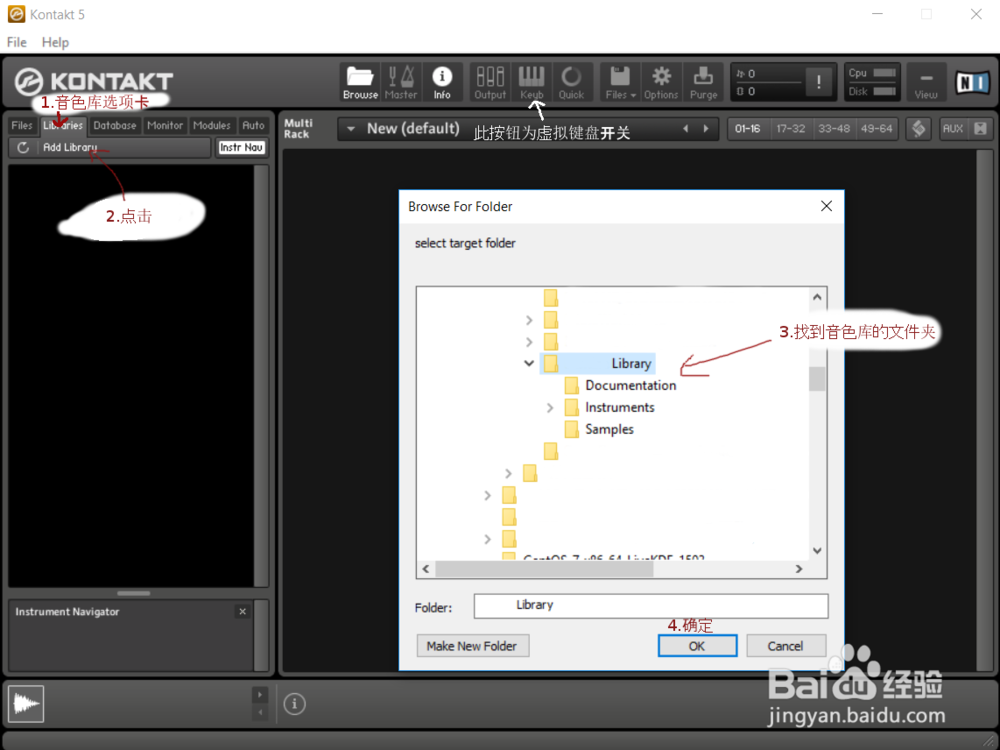Switch to the Auto tab
The width and height of the screenshot is (1000, 750).
pyautogui.click(x=253, y=126)
